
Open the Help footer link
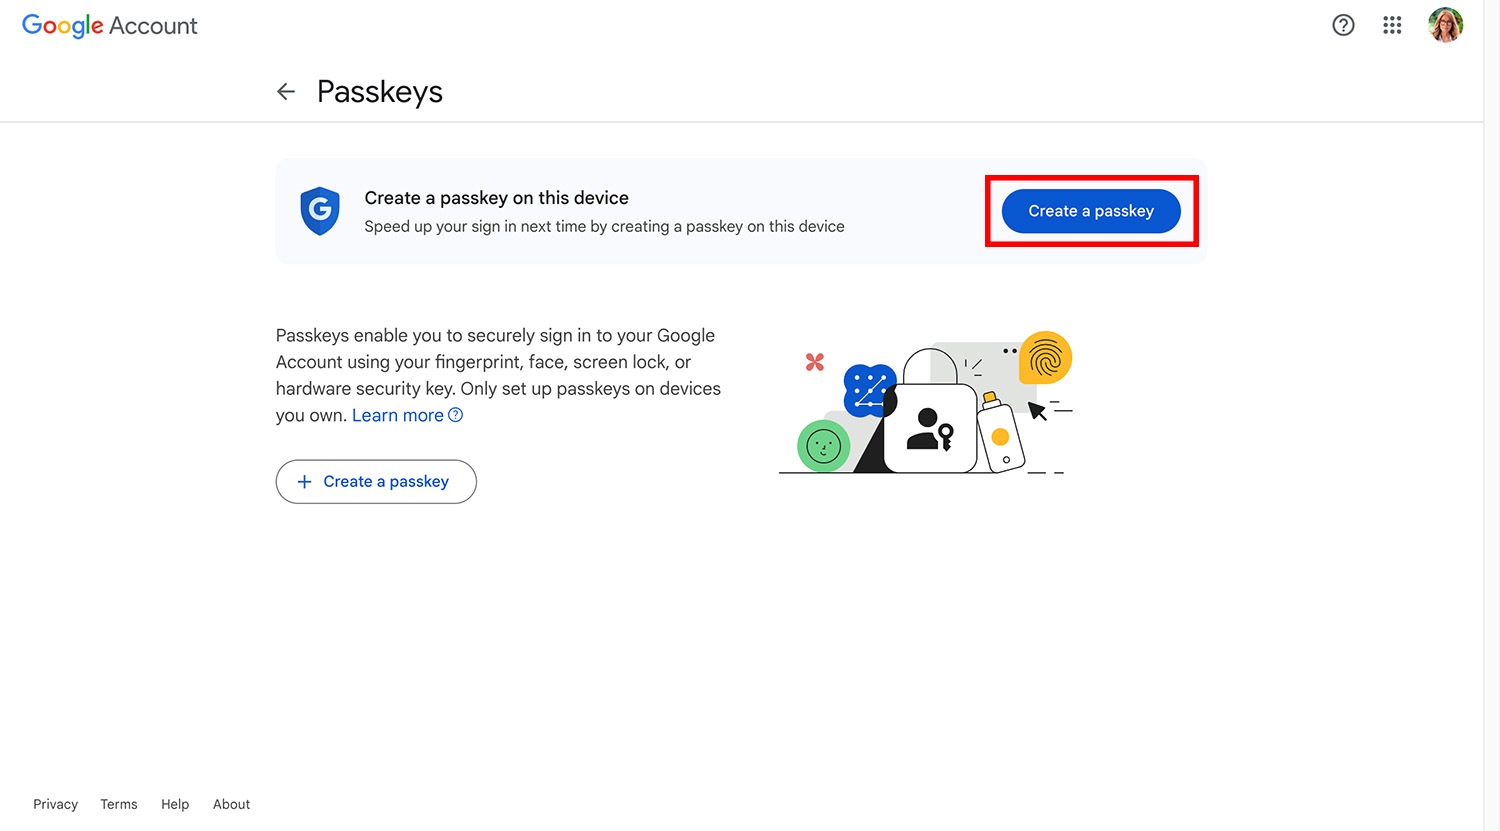pos(175,804)
